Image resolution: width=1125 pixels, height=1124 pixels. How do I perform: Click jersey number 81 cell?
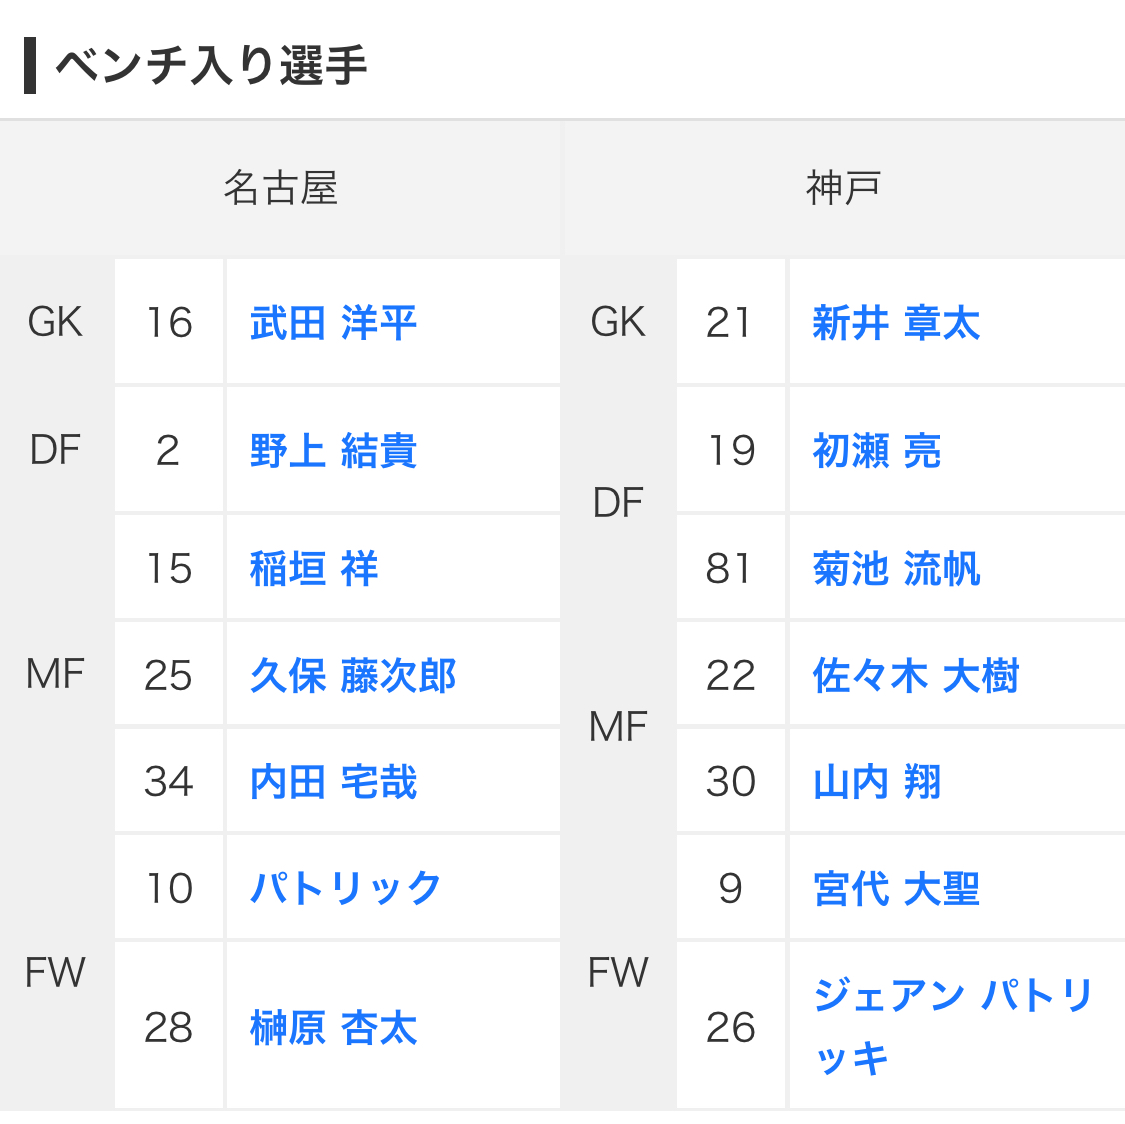731,569
